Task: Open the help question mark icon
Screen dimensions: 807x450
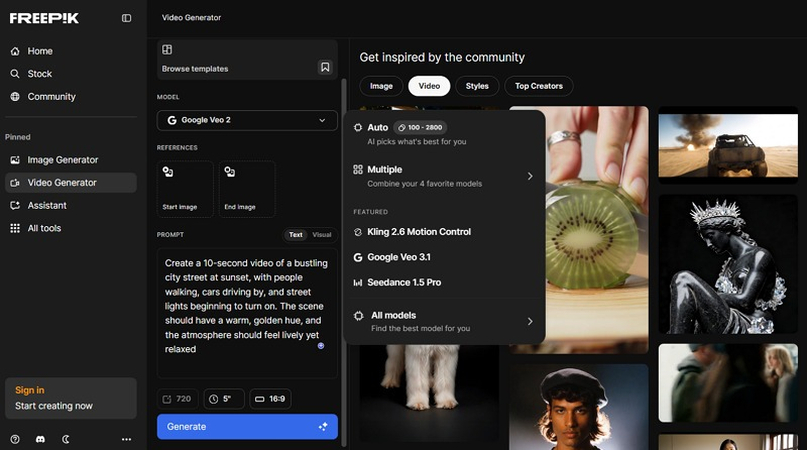Action: click(x=15, y=439)
